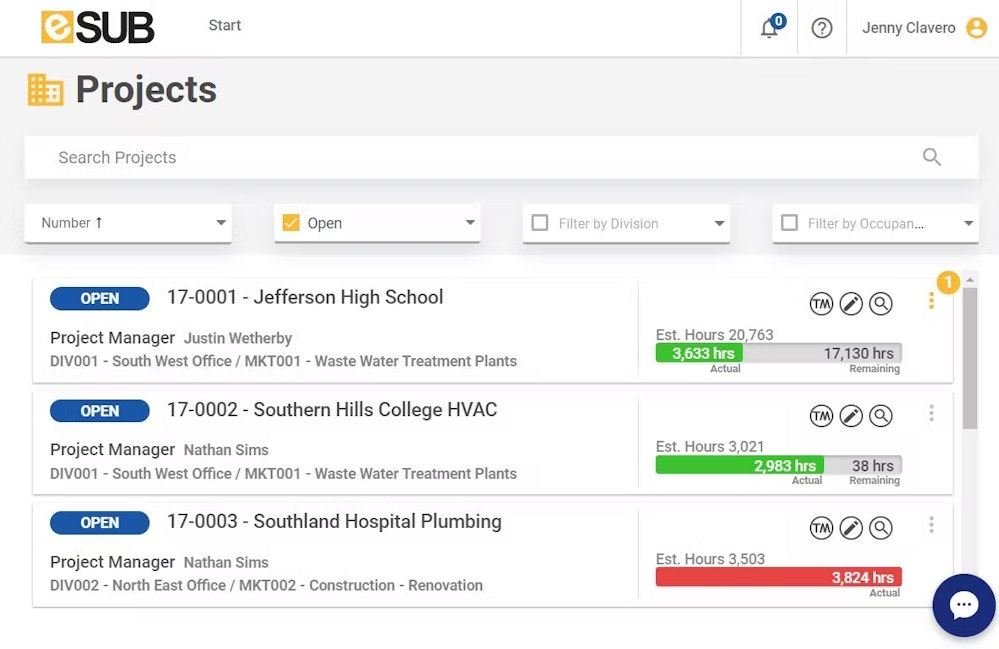Expand the Filter by Division dropdown arrow

click(x=719, y=223)
